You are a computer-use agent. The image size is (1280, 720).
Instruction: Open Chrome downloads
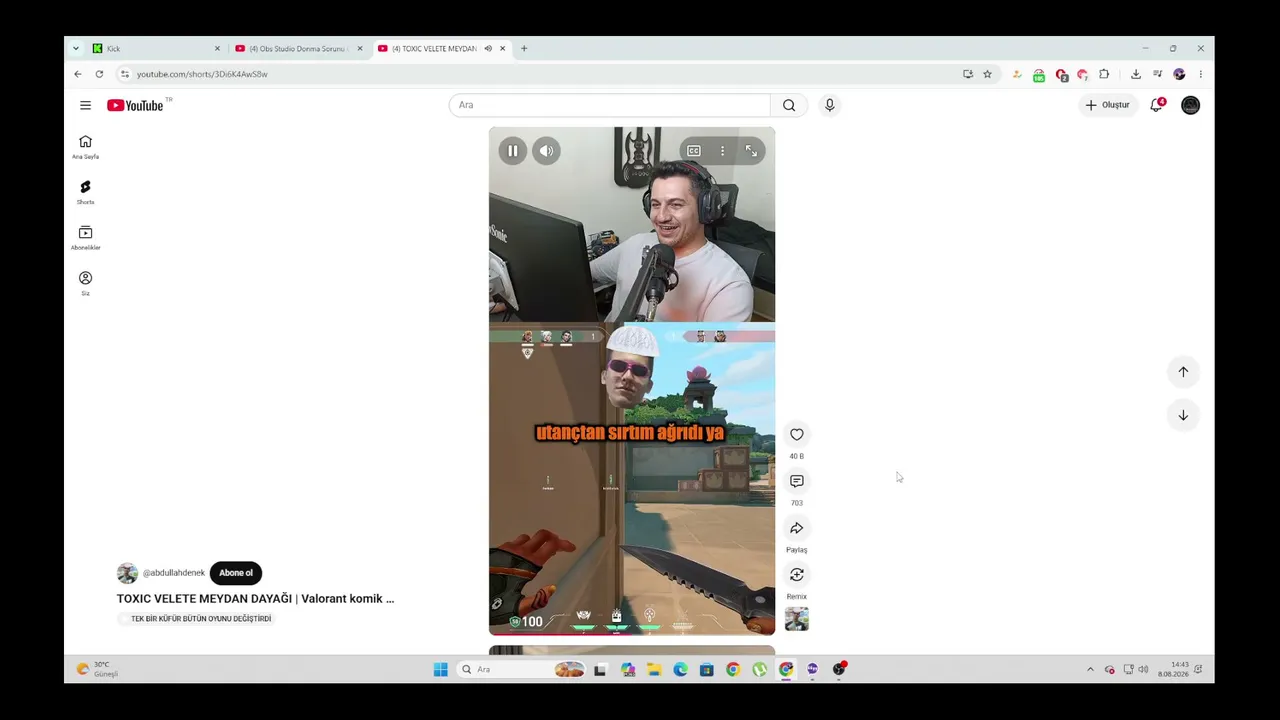(x=1136, y=74)
